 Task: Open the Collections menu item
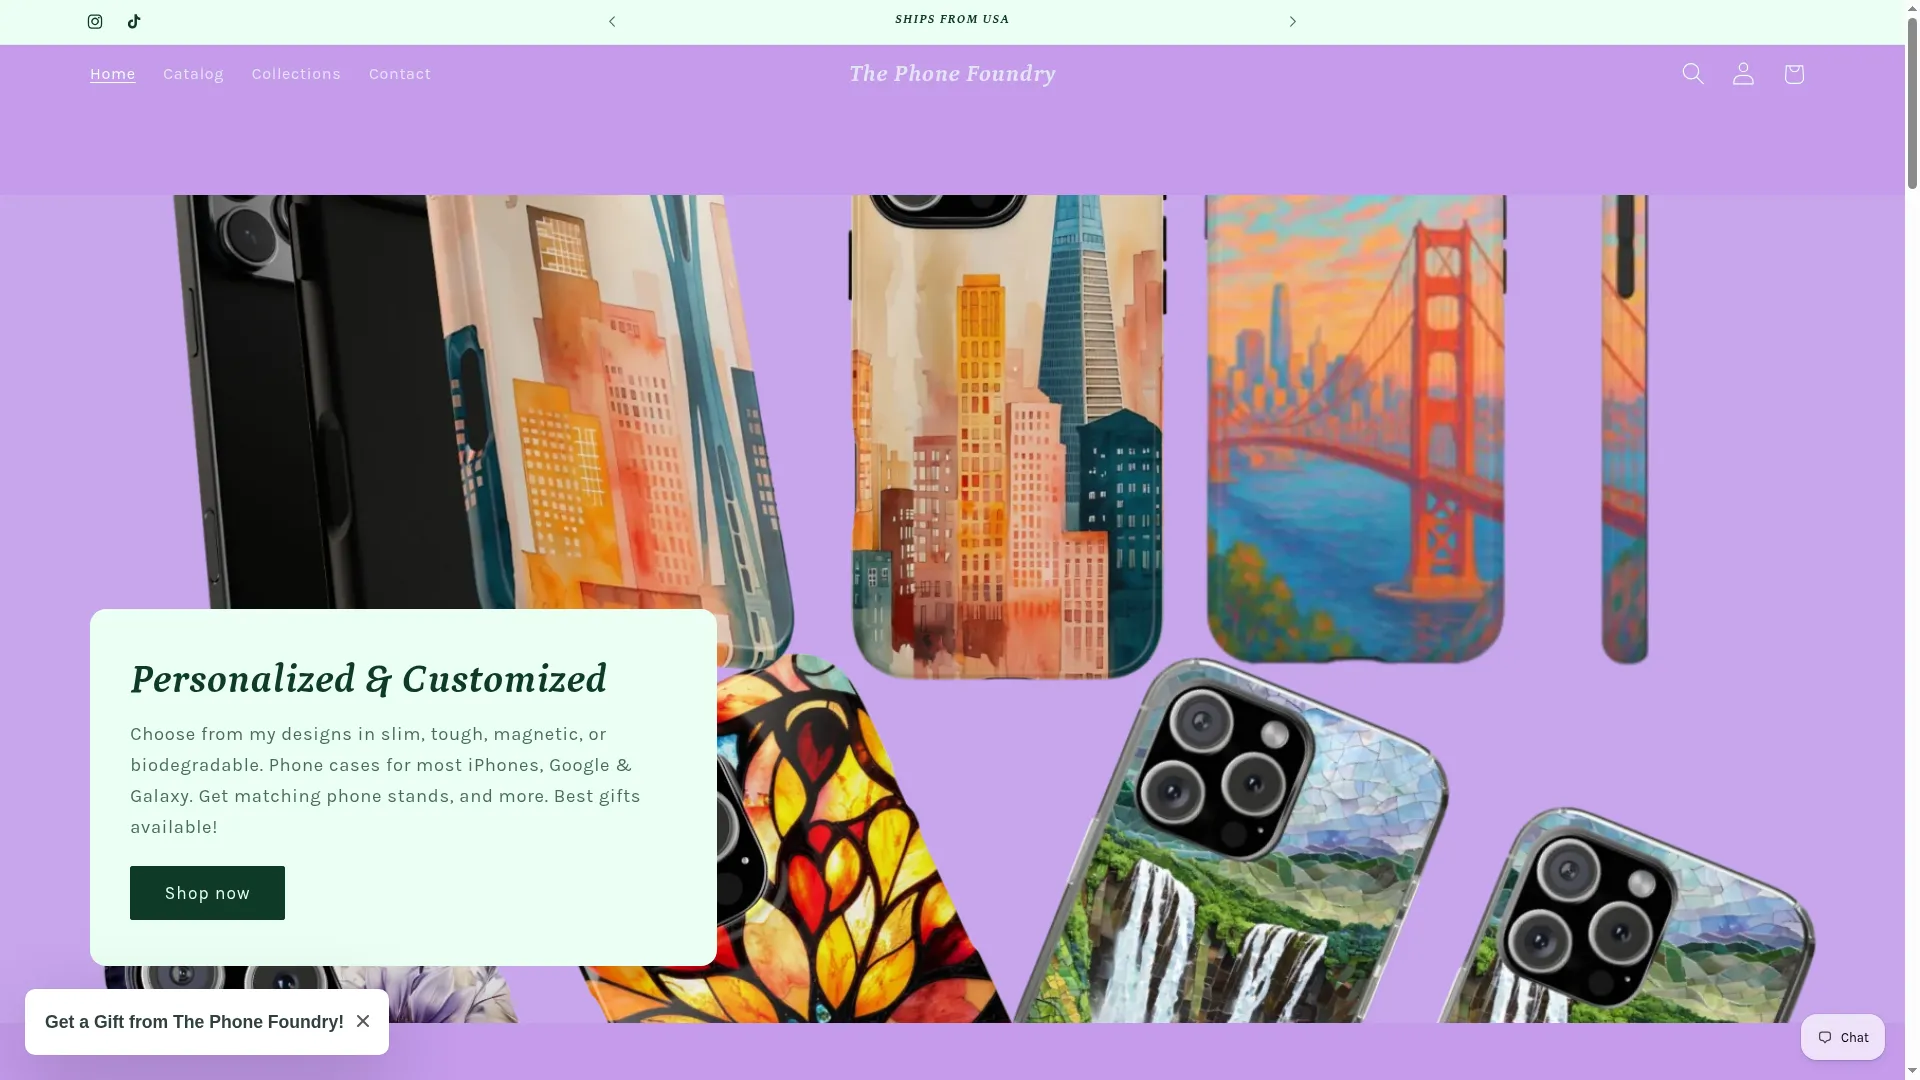[x=296, y=74]
